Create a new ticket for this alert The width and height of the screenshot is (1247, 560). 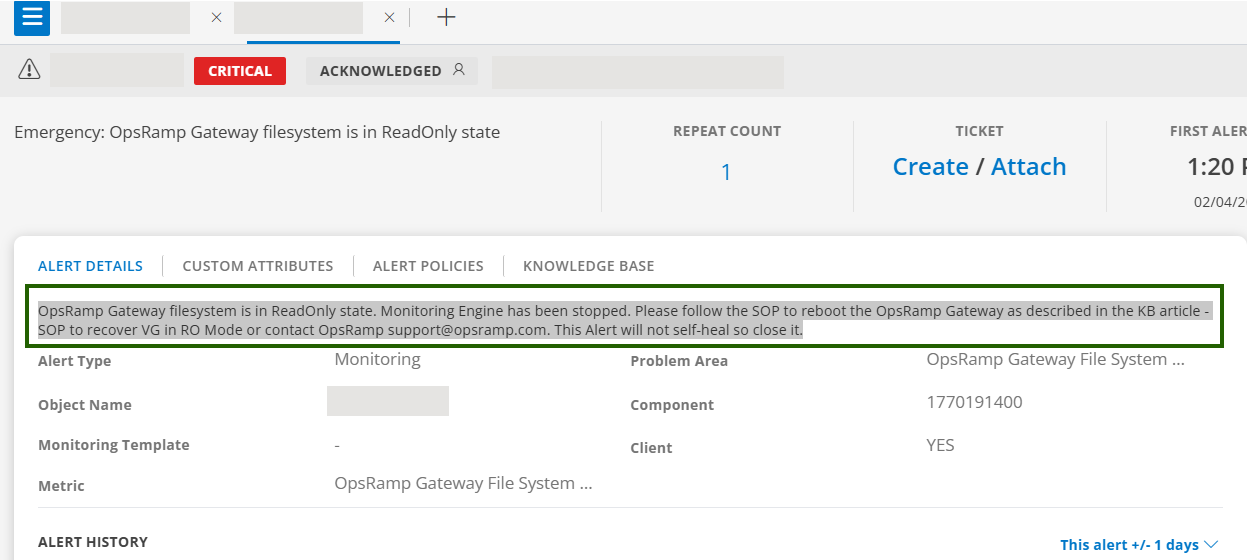(x=930, y=167)
